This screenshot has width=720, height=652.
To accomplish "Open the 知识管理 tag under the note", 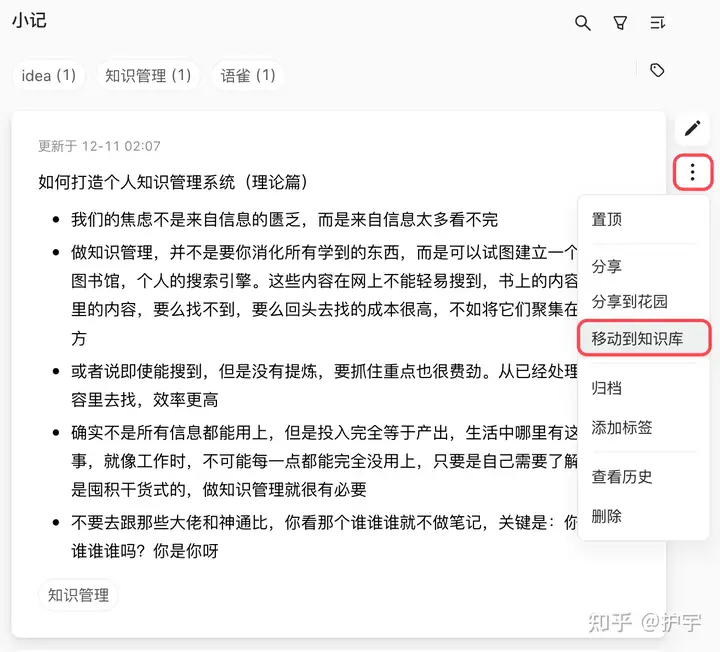I will coord(78,595).
